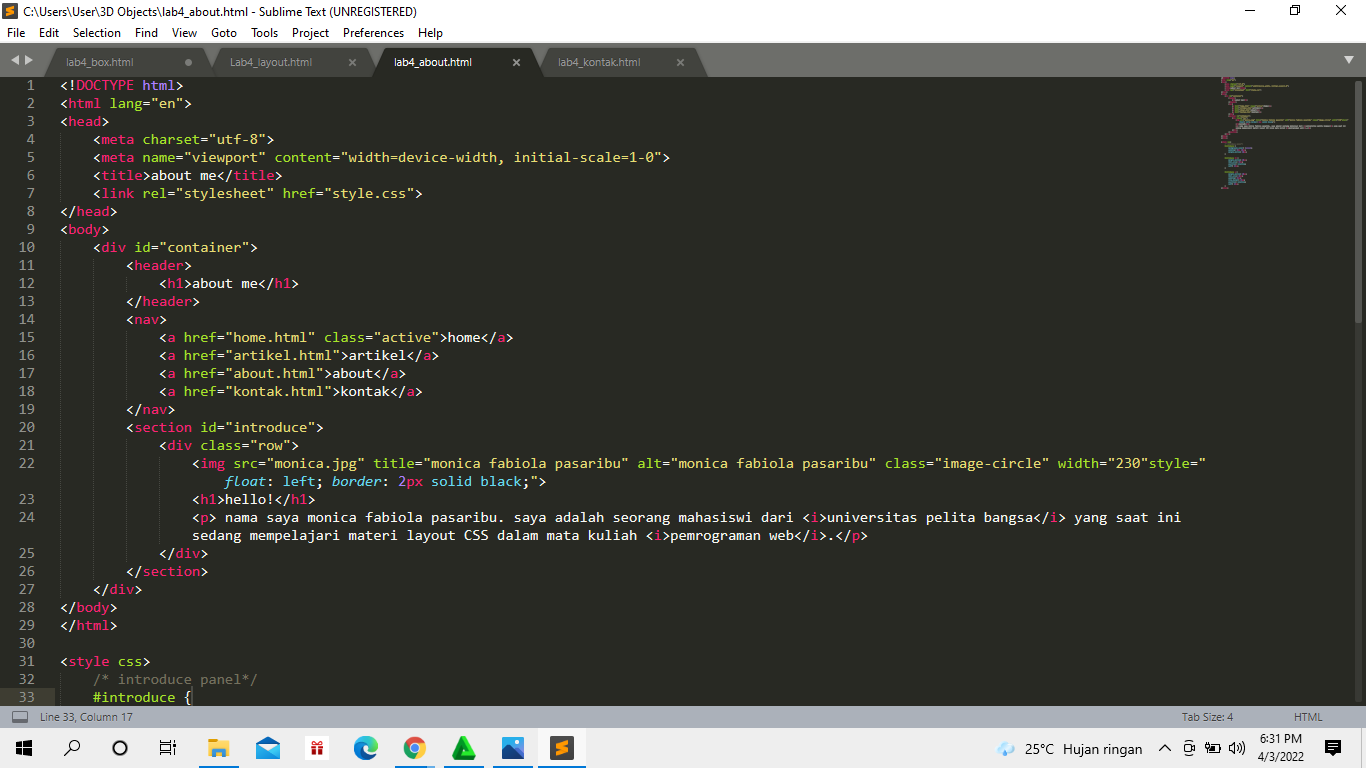Open the tab overflow dropdown at top right
The width and height of the screenshot is (1366, 768).
pos(1351,61)
